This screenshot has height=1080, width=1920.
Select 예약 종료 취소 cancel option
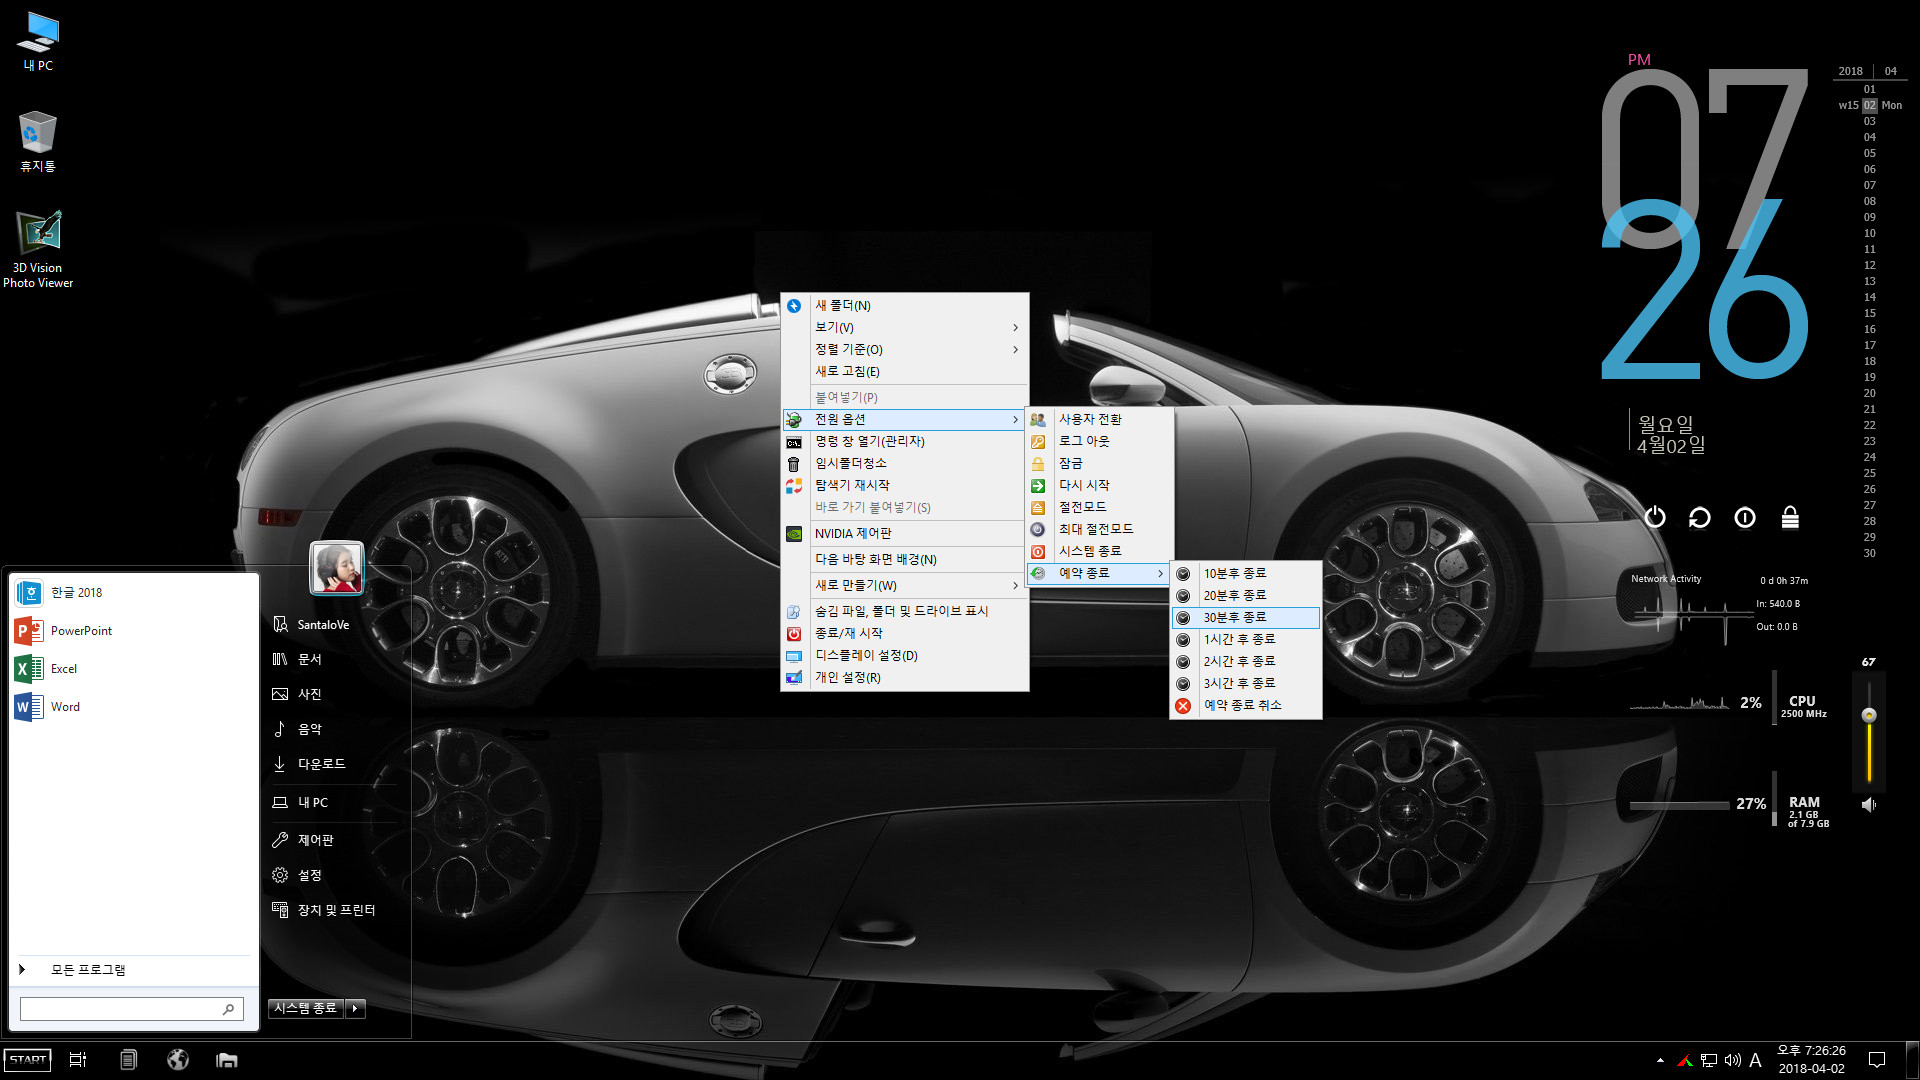pyautogui.click(x=1246, y=706)
